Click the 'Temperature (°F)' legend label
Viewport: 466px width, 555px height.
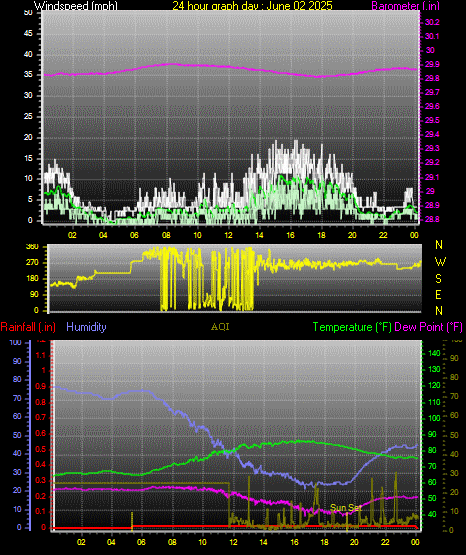[352, 327]
